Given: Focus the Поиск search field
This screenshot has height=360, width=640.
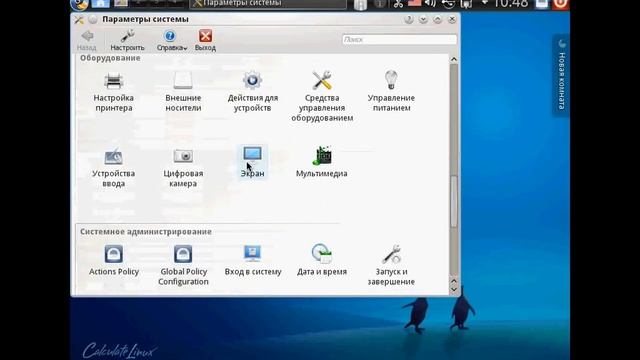Looking at the screenshot, I should (399, 40).
